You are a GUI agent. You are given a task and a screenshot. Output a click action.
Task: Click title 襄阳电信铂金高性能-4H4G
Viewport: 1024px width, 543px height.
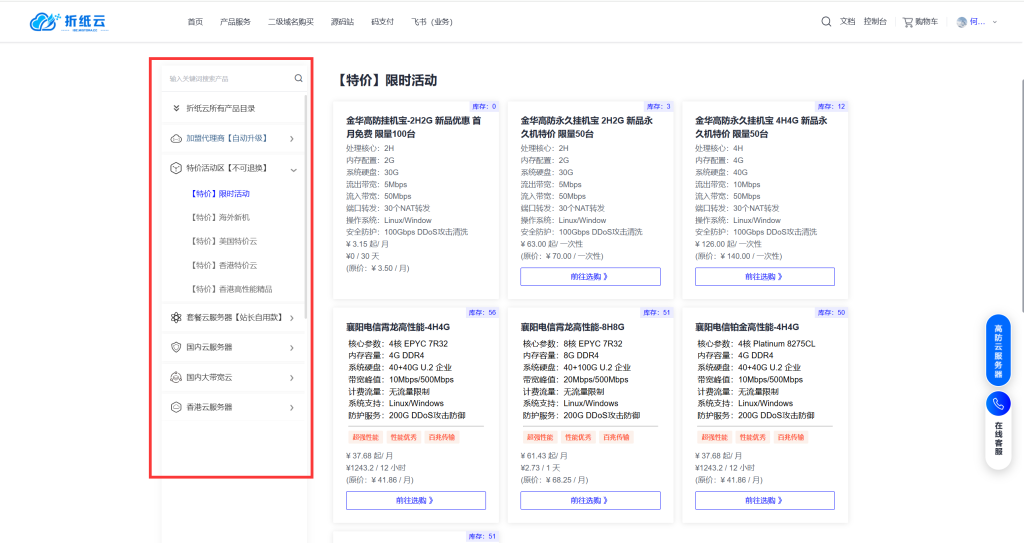tap(747, 327)
